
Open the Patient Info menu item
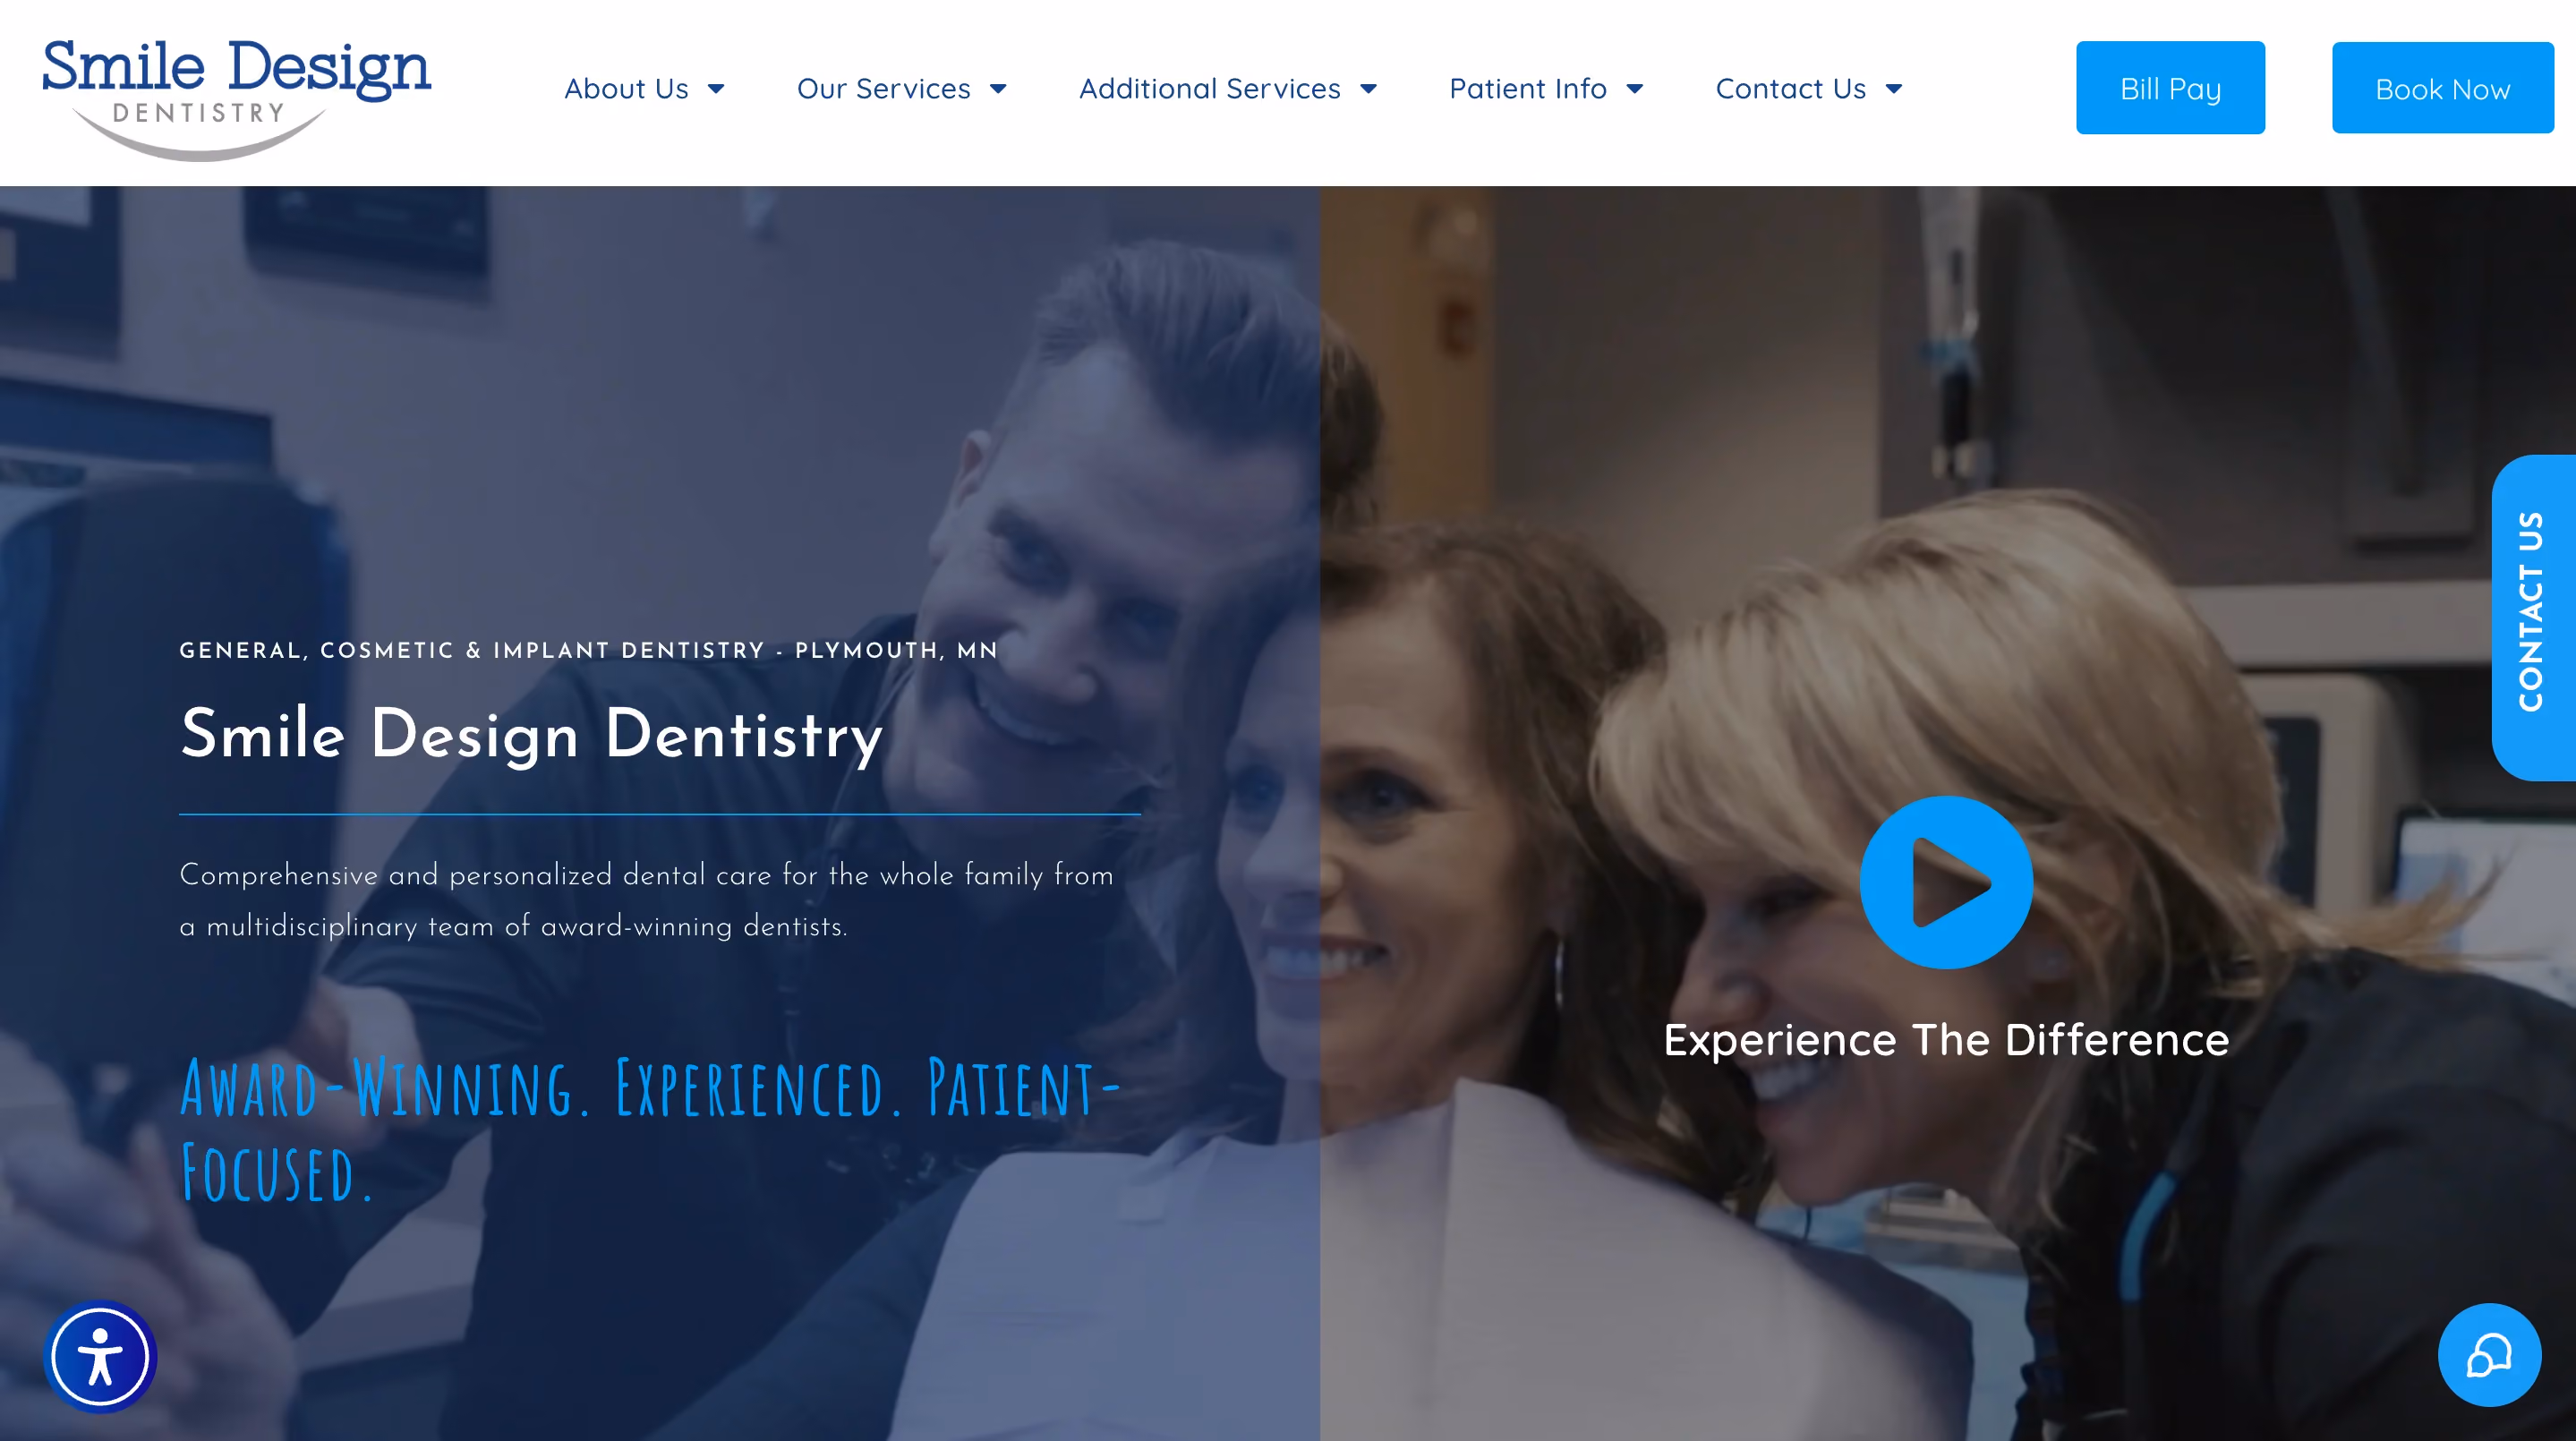pyautogui.click(x=1527, y=89)
